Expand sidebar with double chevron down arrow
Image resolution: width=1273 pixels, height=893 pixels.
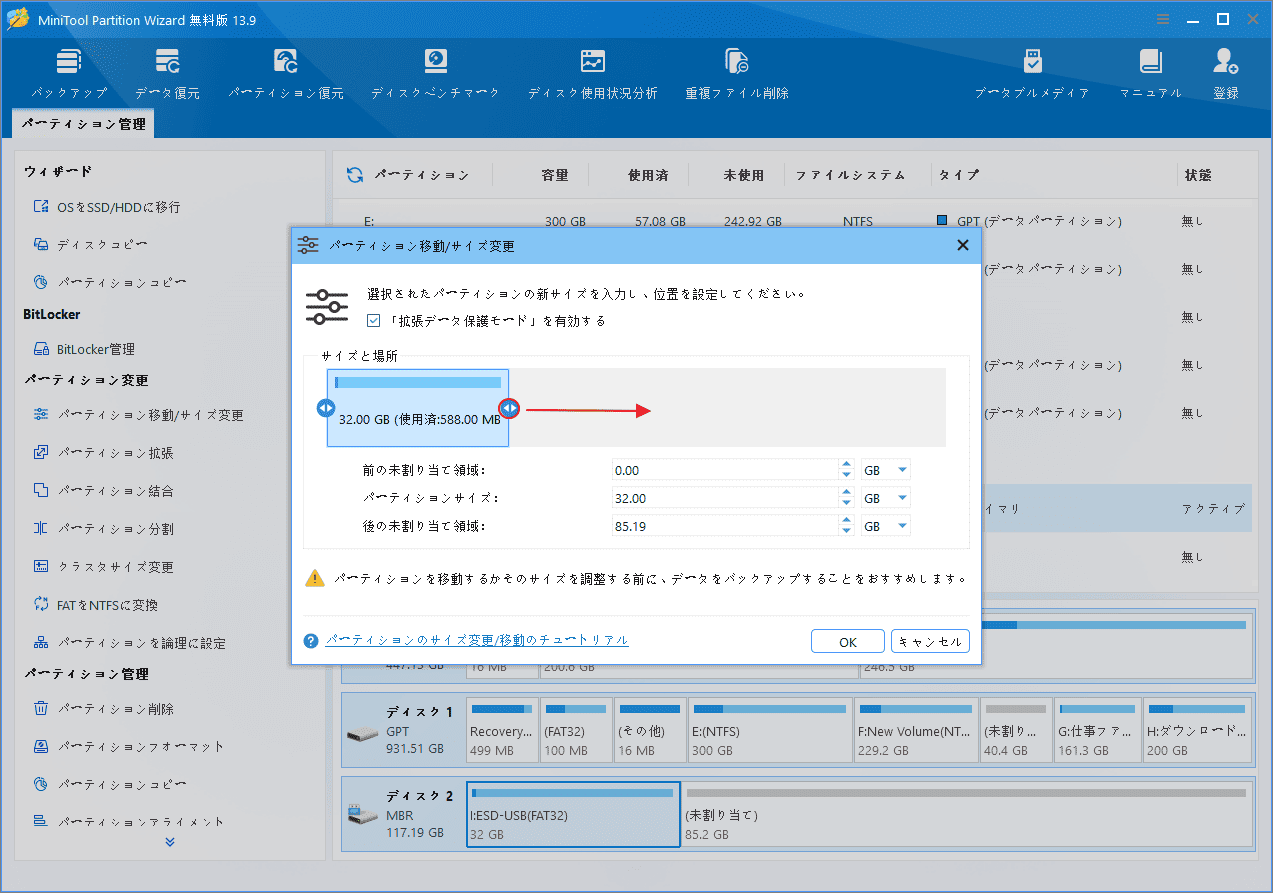pos(170,842)
